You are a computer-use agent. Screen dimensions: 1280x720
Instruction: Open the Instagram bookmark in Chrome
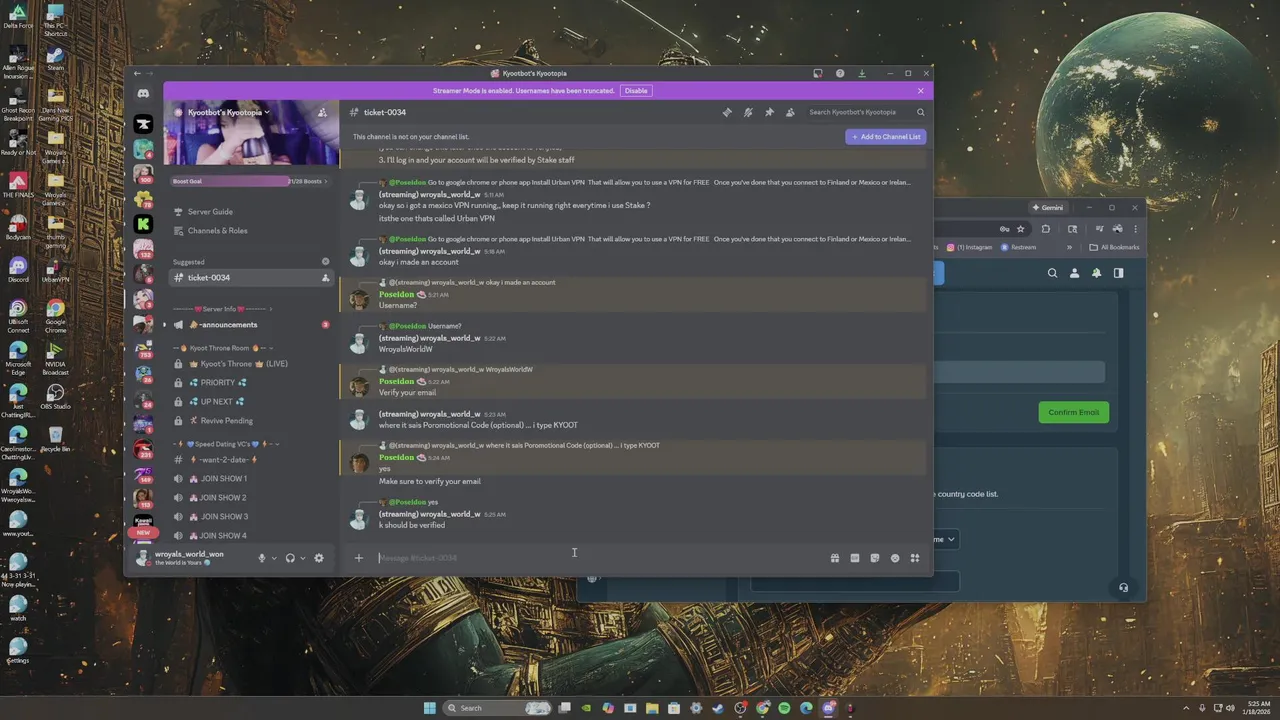(x=970, y=247)
